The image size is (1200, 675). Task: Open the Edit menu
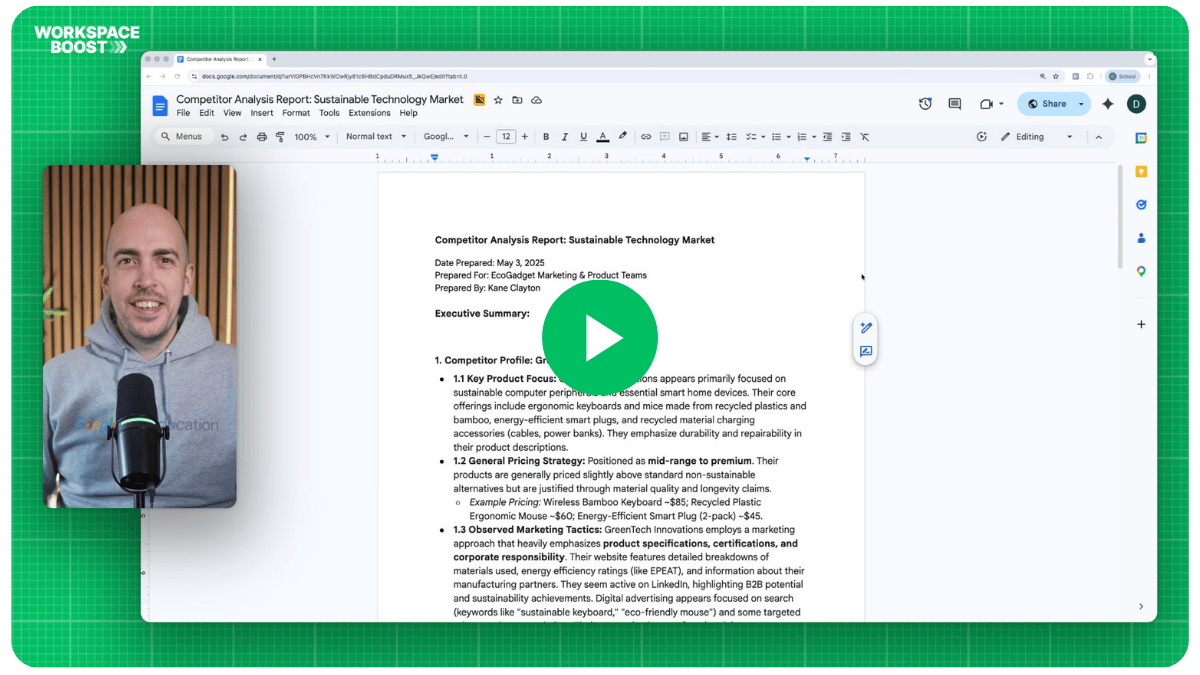click(x=206, y=113)
